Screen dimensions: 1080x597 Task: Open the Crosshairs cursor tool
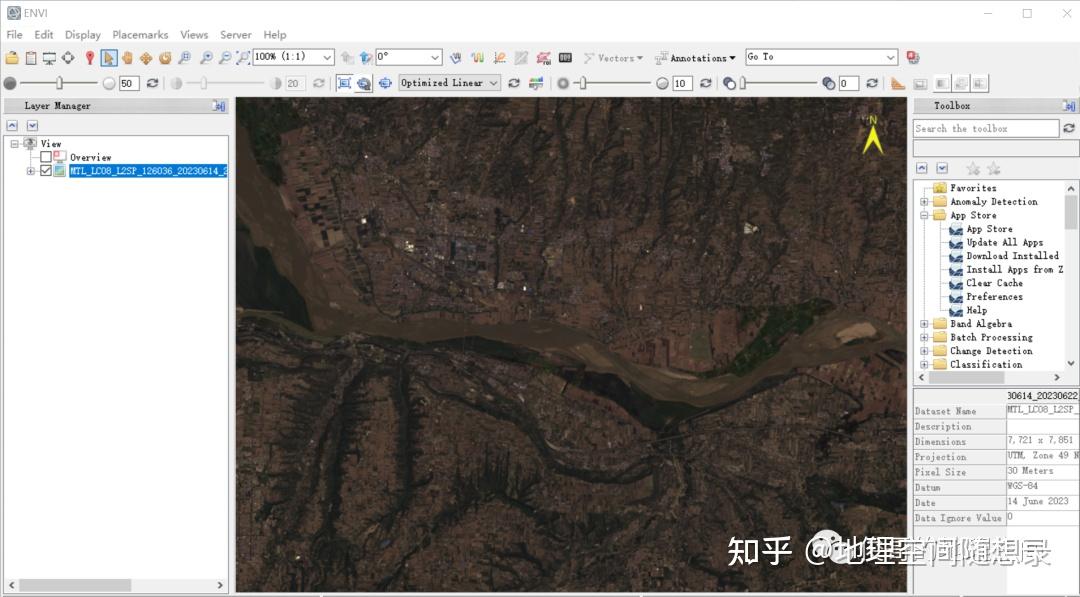point(67,58)
